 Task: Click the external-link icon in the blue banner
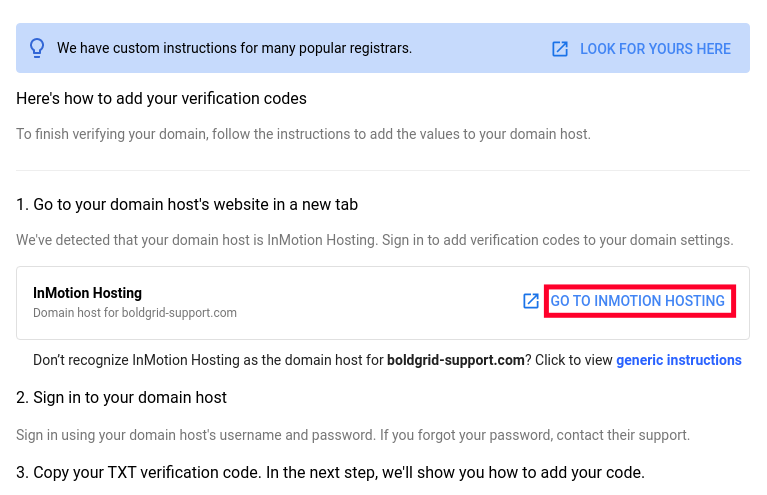point(560,49)
